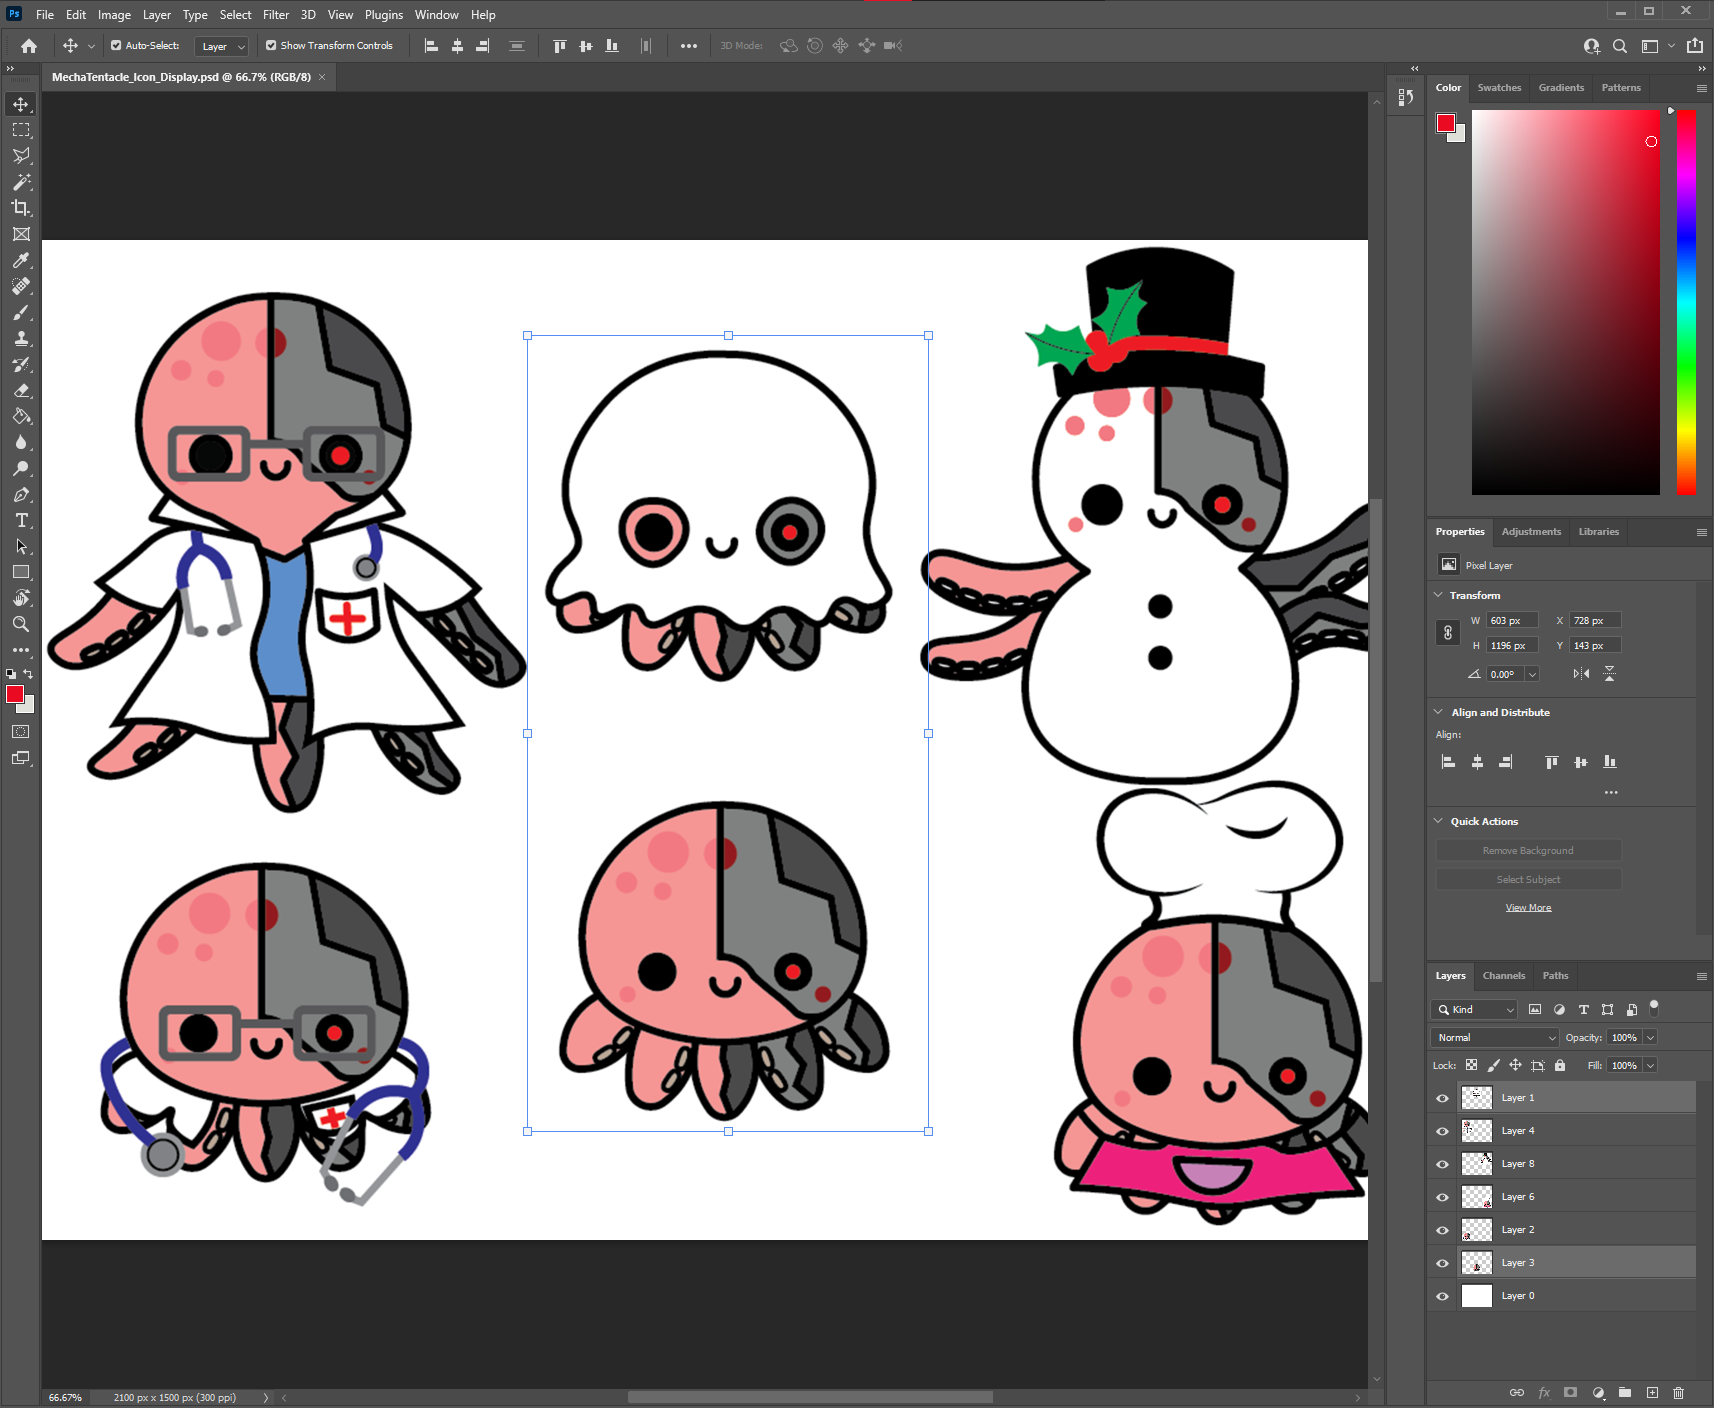Viewport: 1714px width, 1408px height.
Task: Select the Paint Bucket tool
Action: [x=21, y=417]
